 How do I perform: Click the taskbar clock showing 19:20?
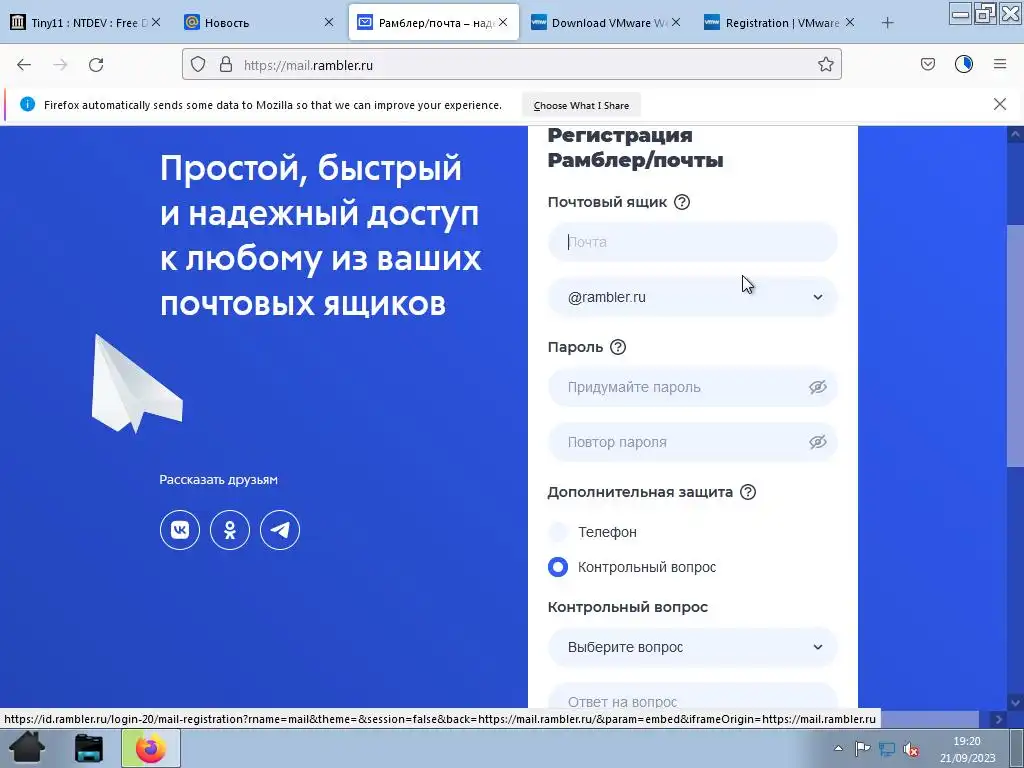[x=967, y=749]
